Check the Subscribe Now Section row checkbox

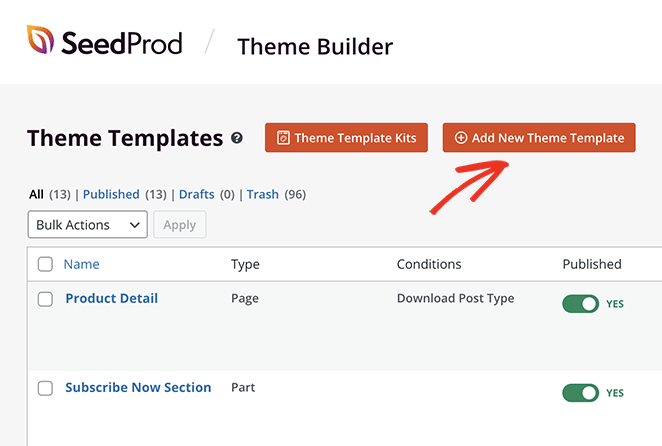pos(45,388)
